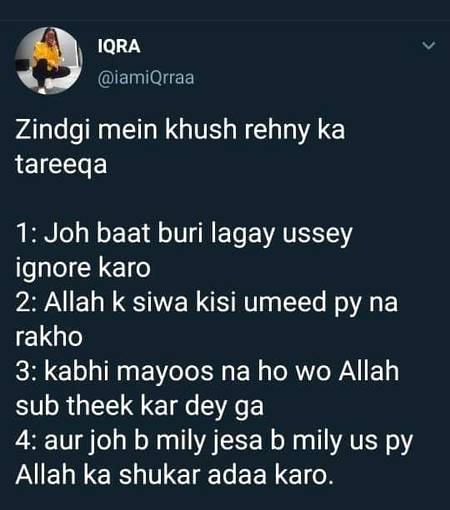Click the word 'buri' in point one
Viewport: 450px width, 510px height.
(x=180, y=234)
